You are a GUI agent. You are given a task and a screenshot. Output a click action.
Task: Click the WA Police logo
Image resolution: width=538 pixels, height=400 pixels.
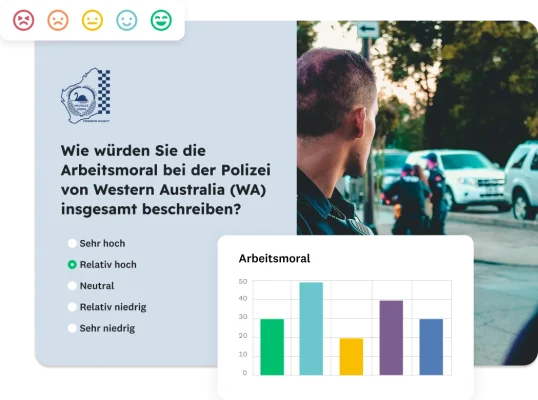pos(86,96)
